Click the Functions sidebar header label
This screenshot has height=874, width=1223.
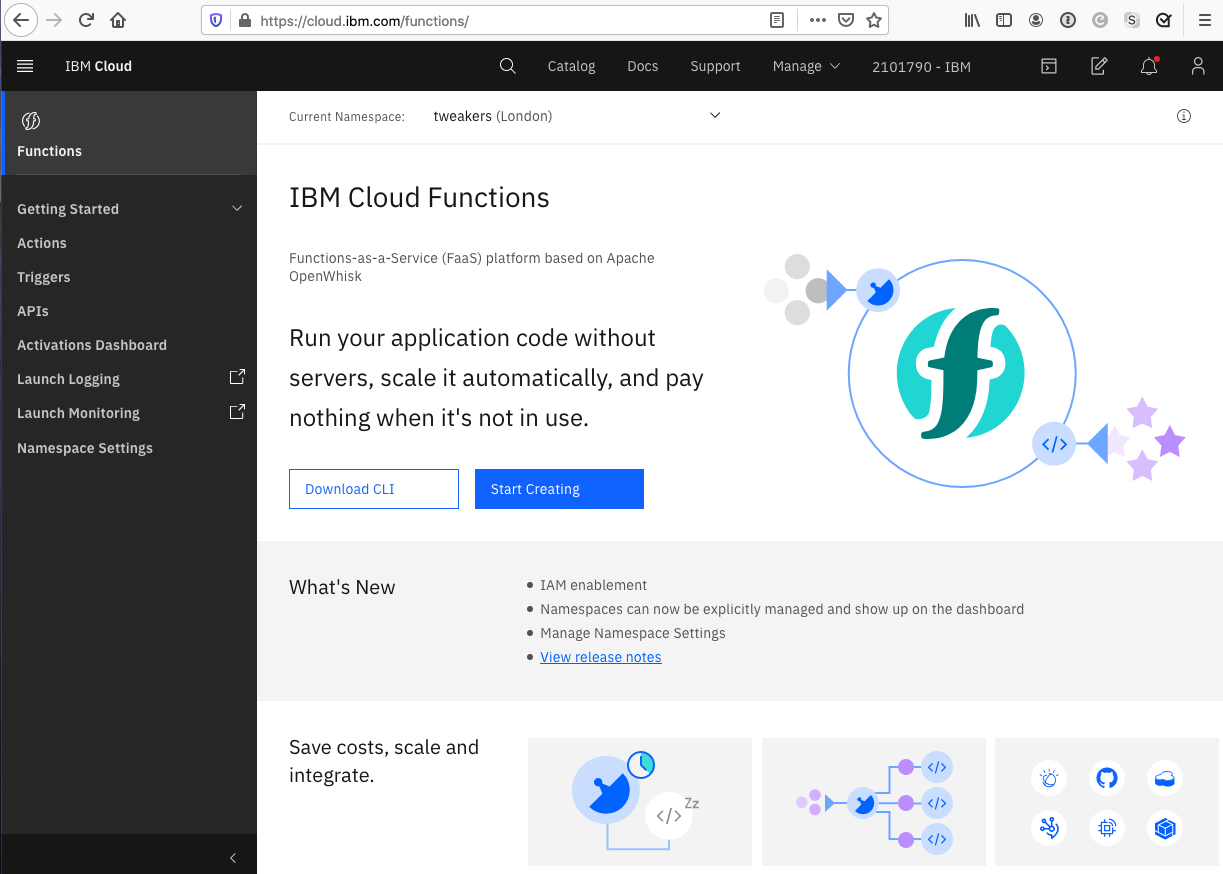(x=49, y=151)
